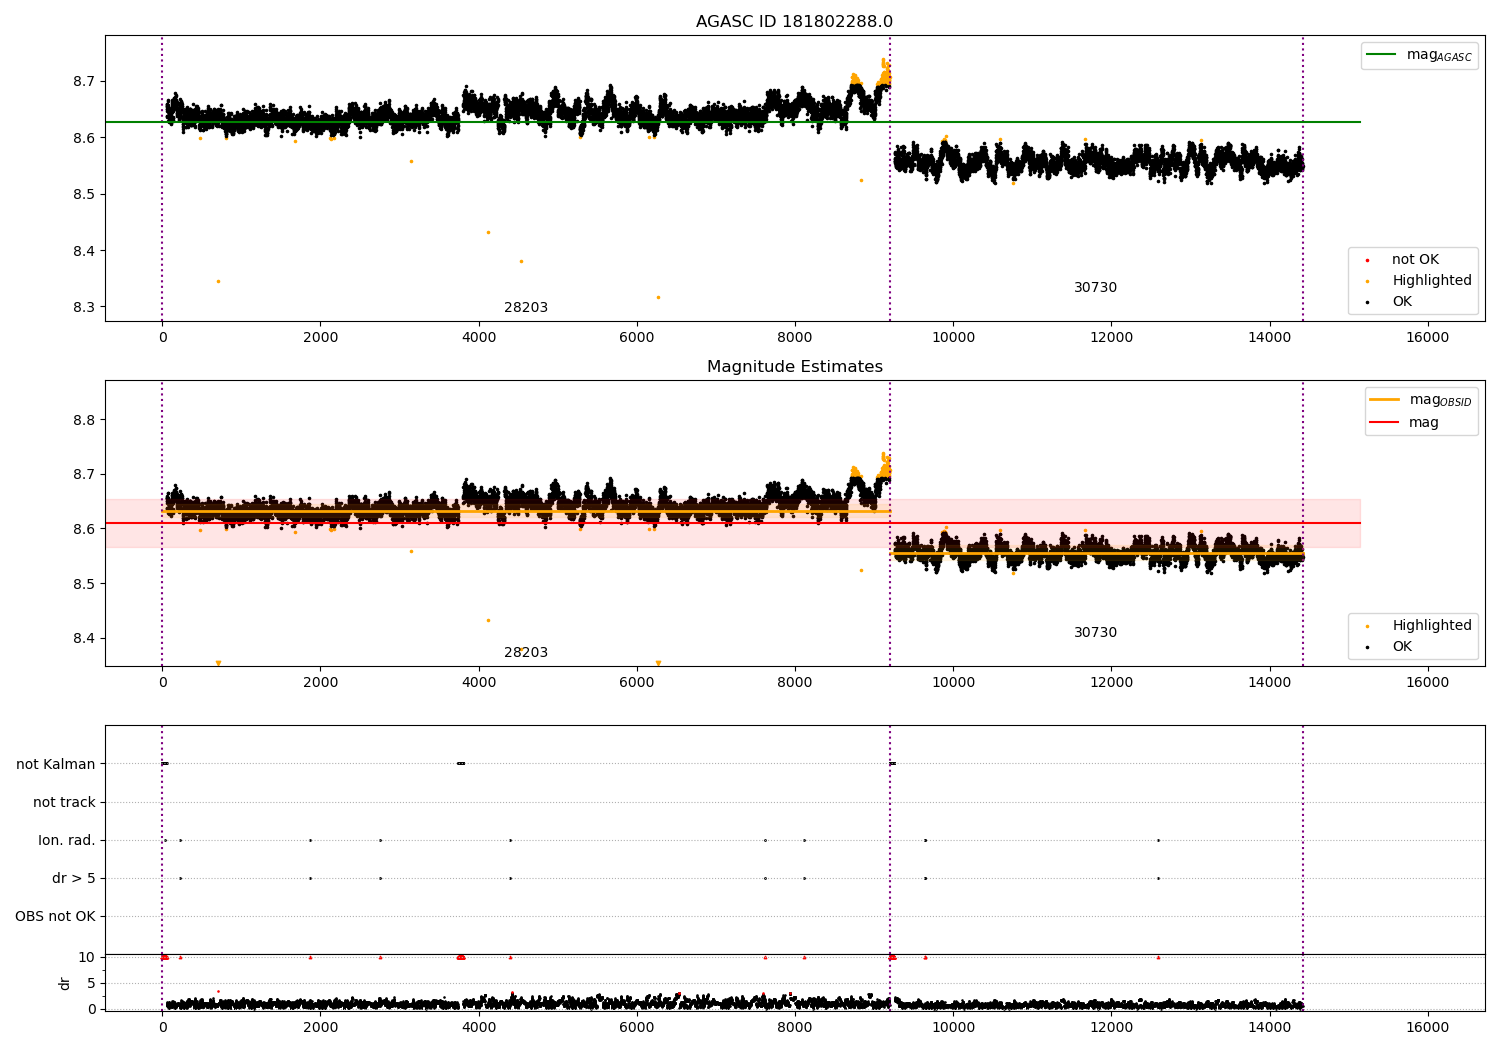Click x-tick 2000 under Magnitude Estimates plot
Screen dimensions: 1500x1050
pyautogui.click(x=320, y=683)
